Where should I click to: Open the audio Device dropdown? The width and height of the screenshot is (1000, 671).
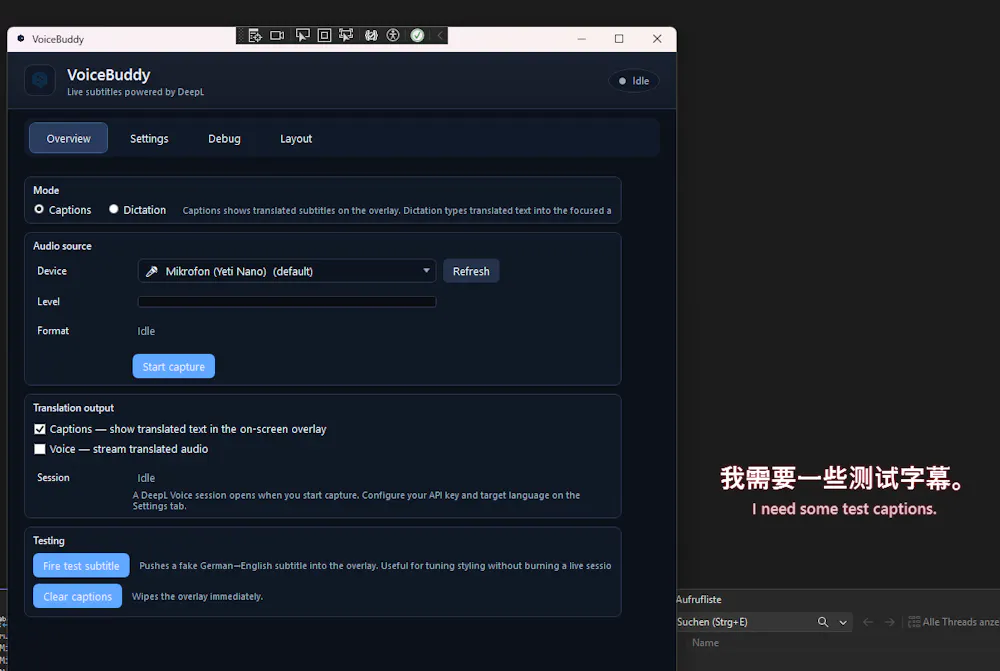[x=287, y=271]
